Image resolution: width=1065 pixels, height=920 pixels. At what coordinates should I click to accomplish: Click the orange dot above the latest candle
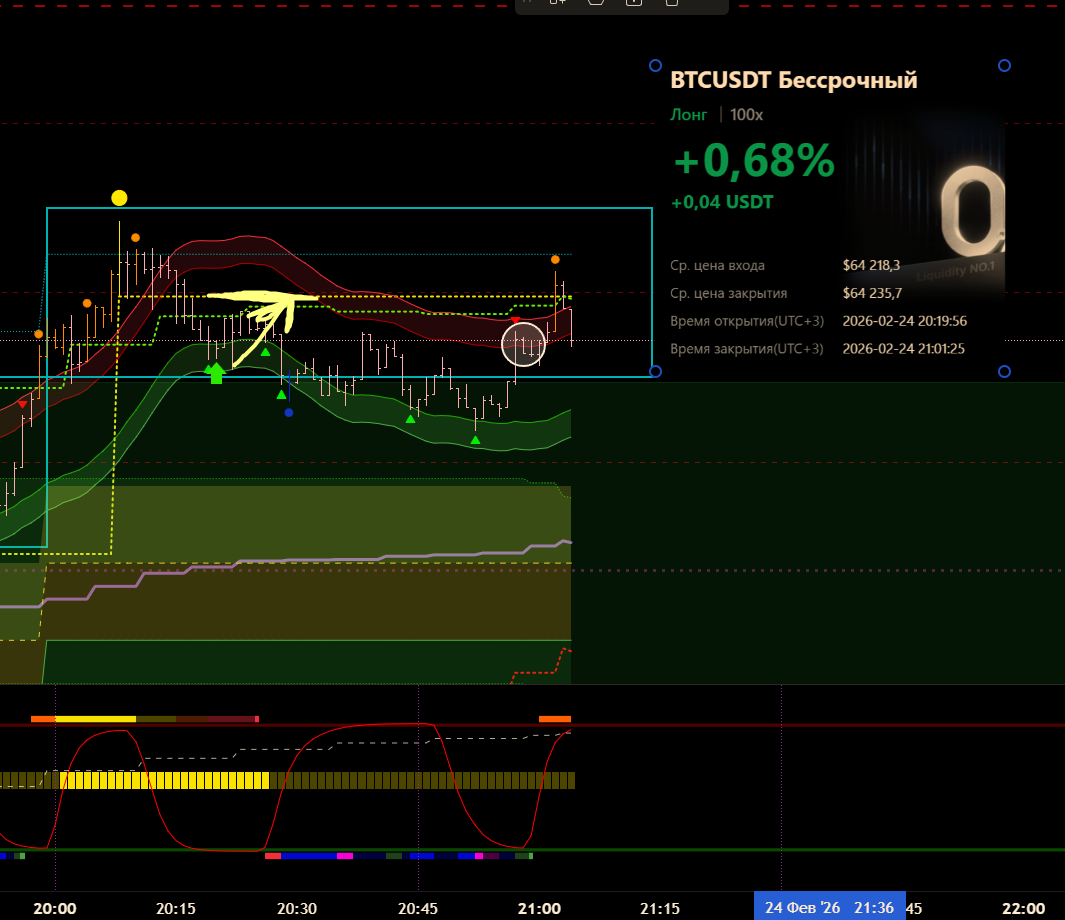pyautogui.click(x=555, y=260)
